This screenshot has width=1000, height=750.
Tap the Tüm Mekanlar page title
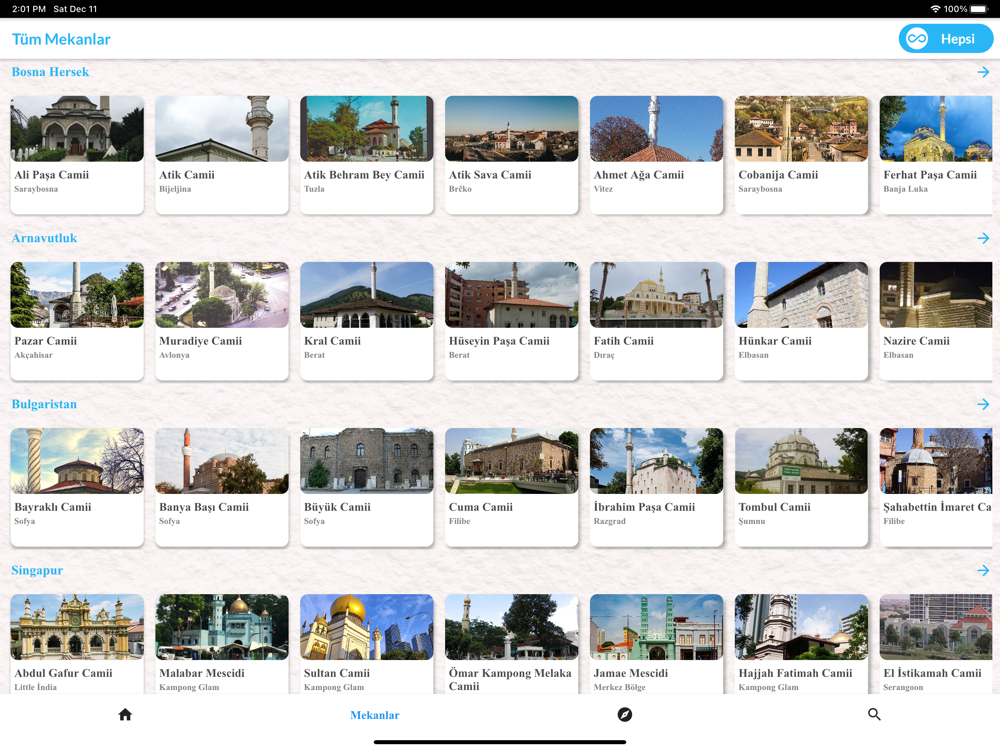click(61, 39)
